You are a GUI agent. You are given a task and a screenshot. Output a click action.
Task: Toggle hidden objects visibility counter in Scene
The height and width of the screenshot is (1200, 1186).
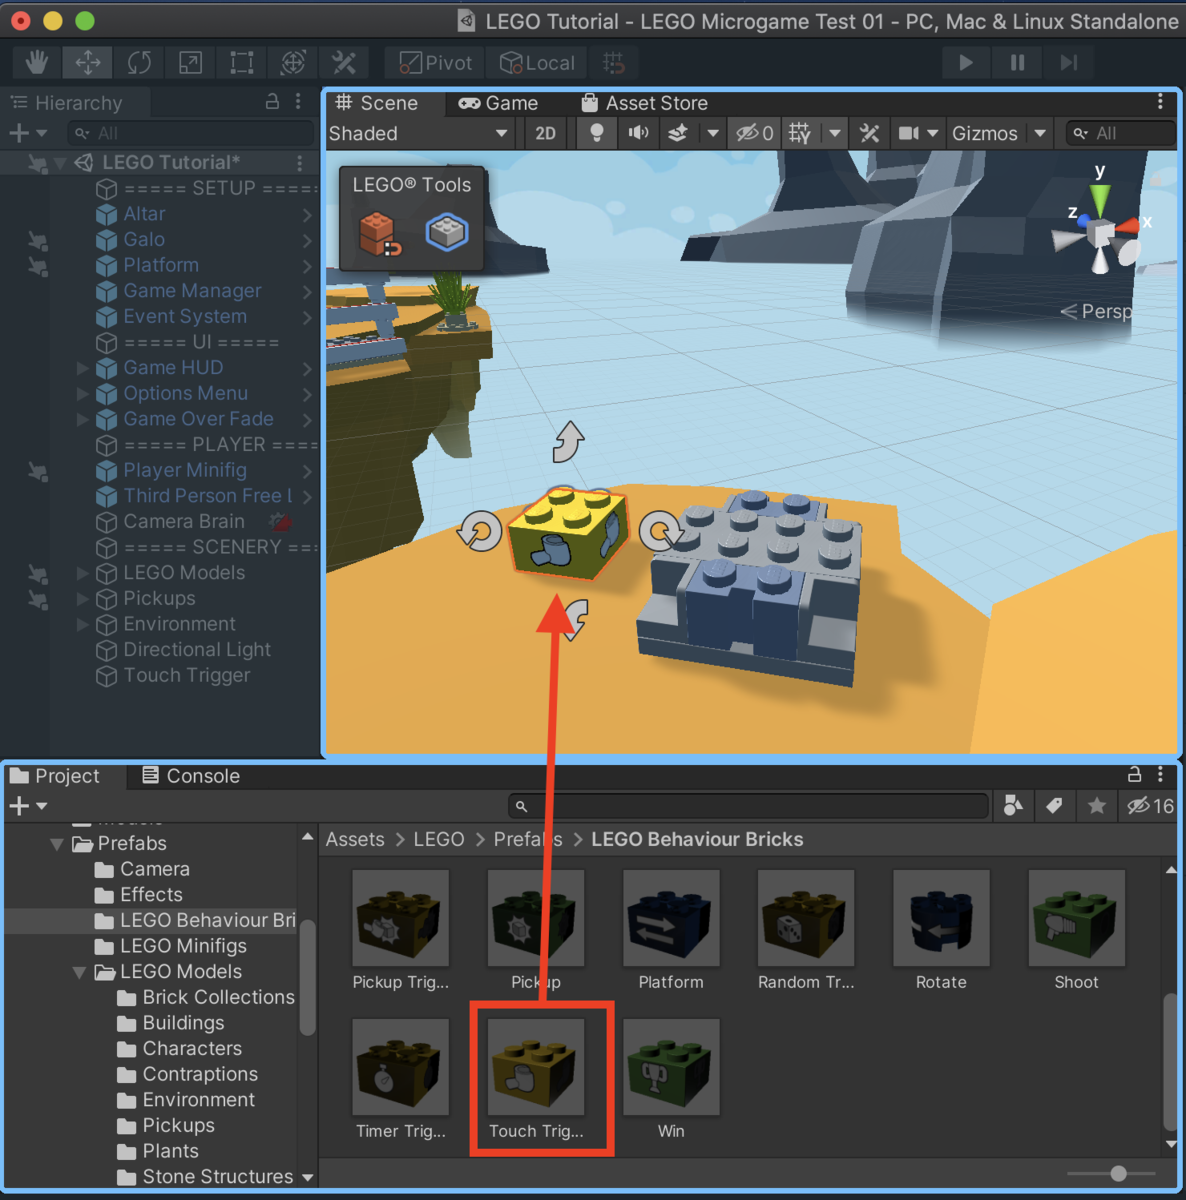point(755,133)
